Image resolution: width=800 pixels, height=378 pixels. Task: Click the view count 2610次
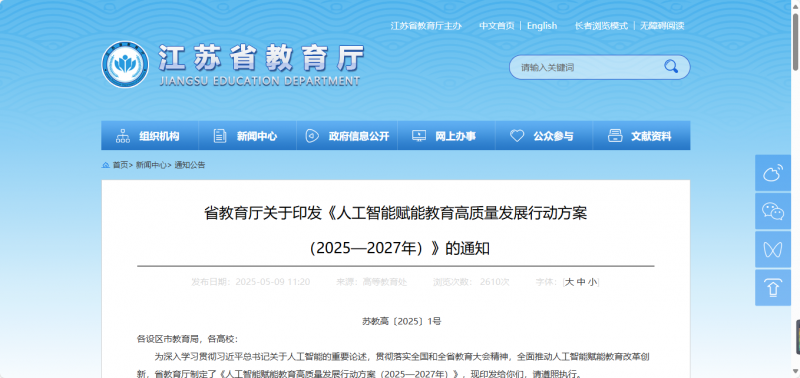tap(494, 282)
